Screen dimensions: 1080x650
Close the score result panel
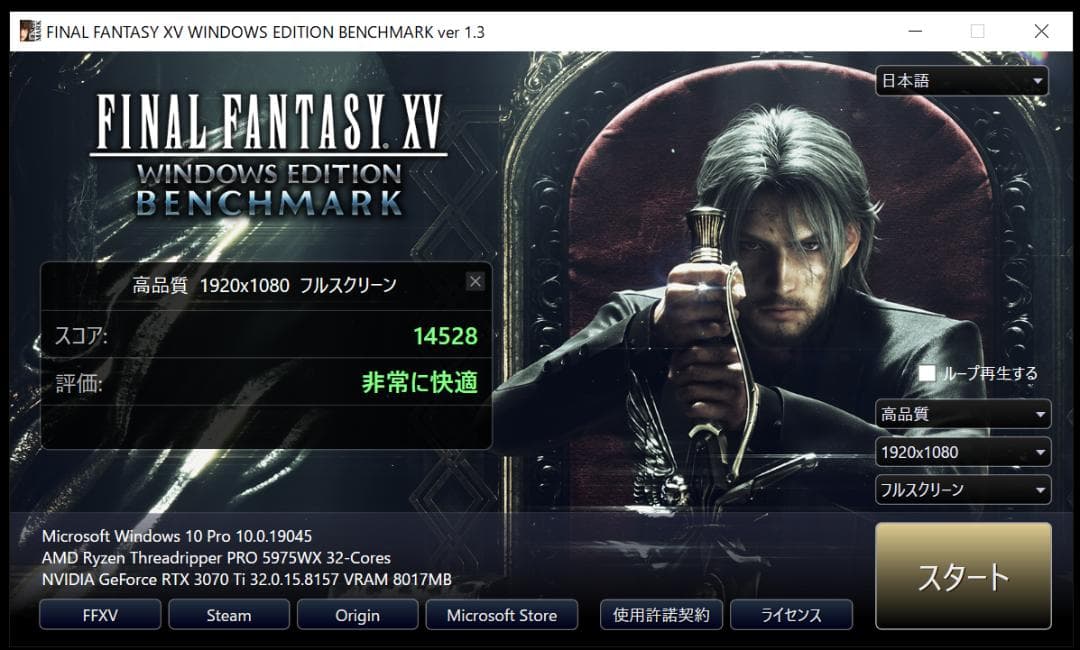click(x=475, y=282)
